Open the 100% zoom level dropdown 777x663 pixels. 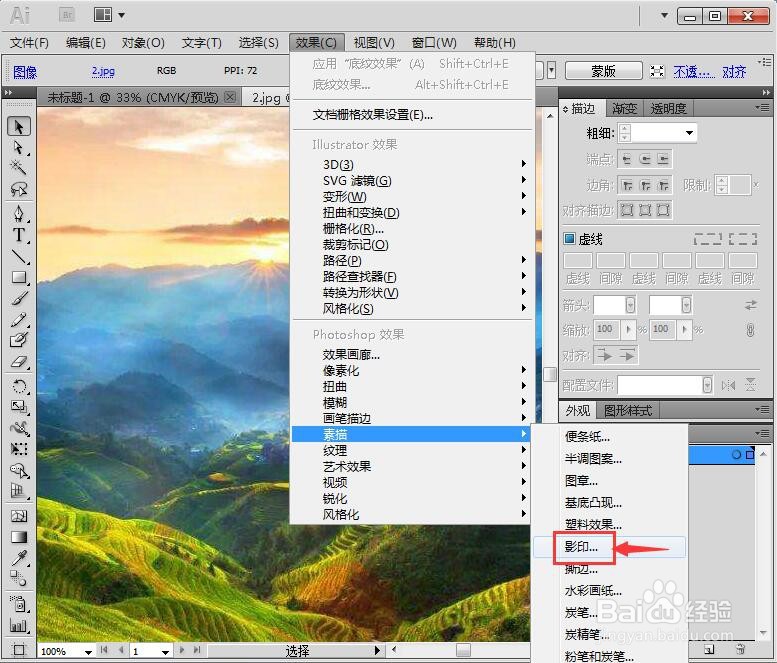pos(88,652)
